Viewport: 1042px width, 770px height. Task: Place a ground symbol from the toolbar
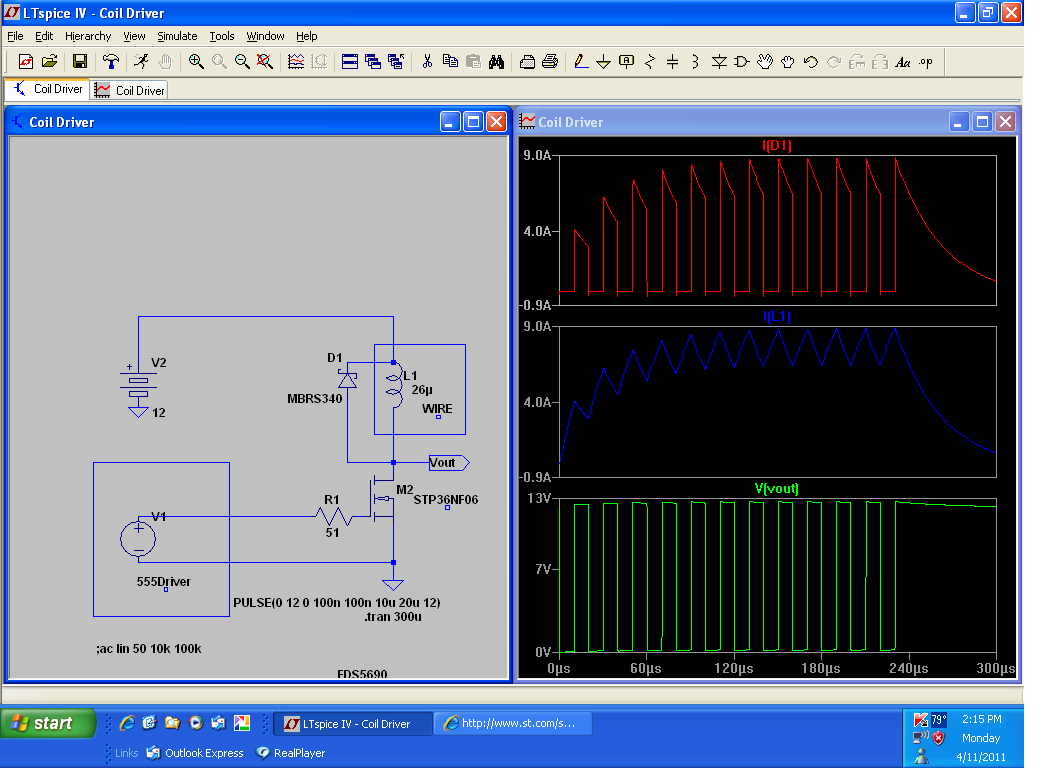coord(603,62)
